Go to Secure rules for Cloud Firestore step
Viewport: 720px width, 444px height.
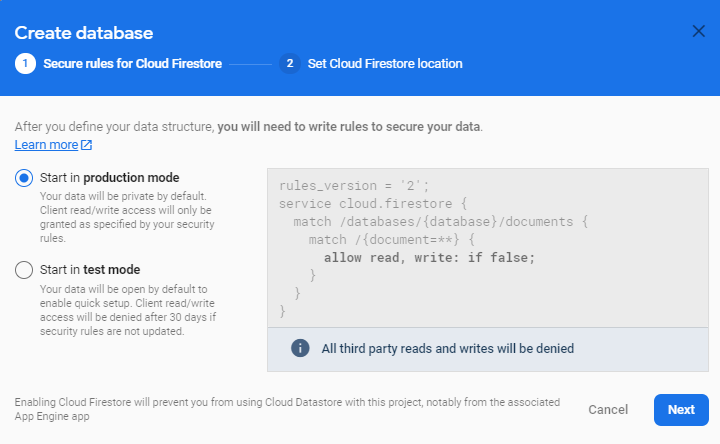(x=132, y=63)
